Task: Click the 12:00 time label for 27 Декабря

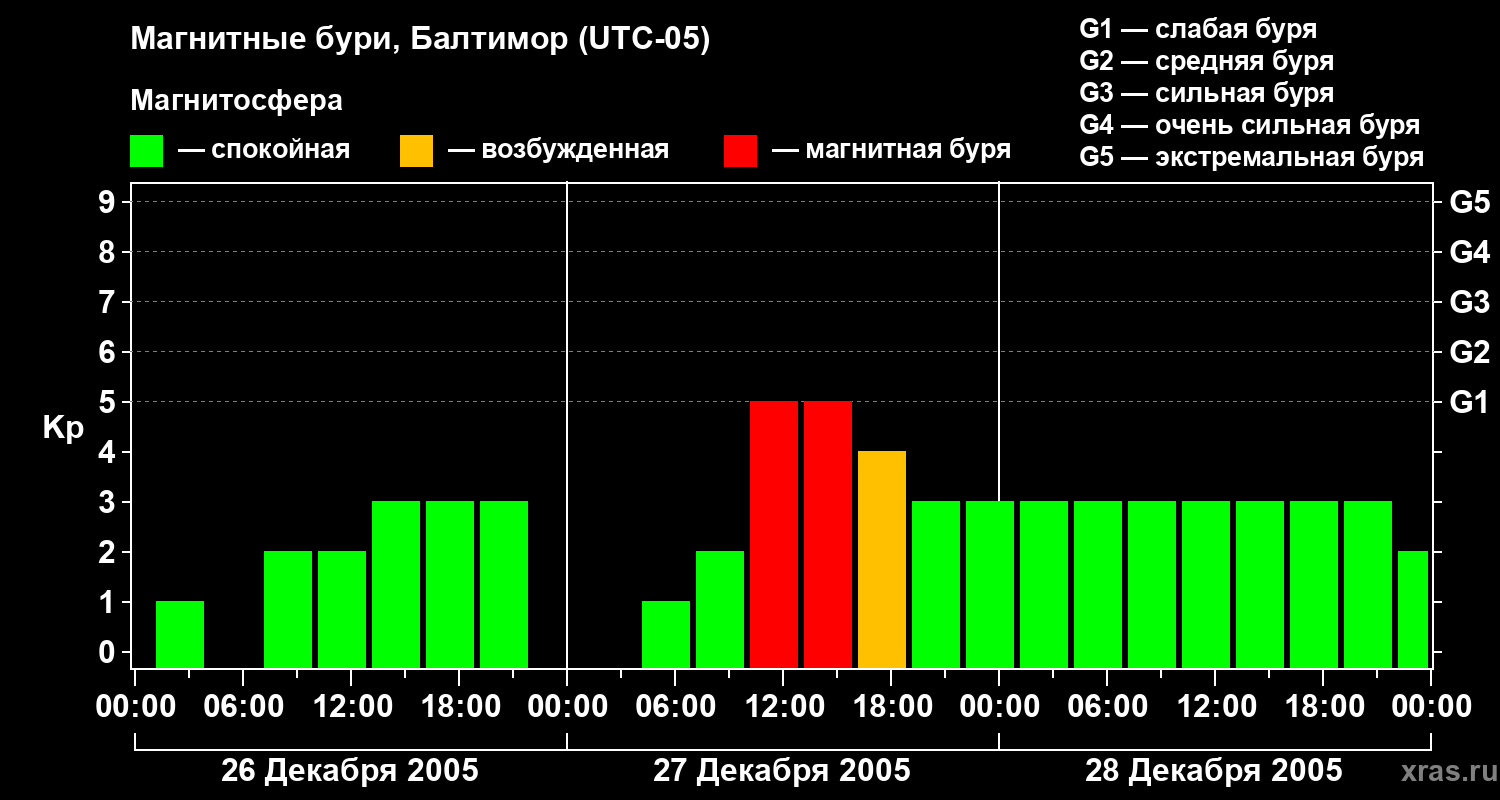Action: tap(783, 707)
